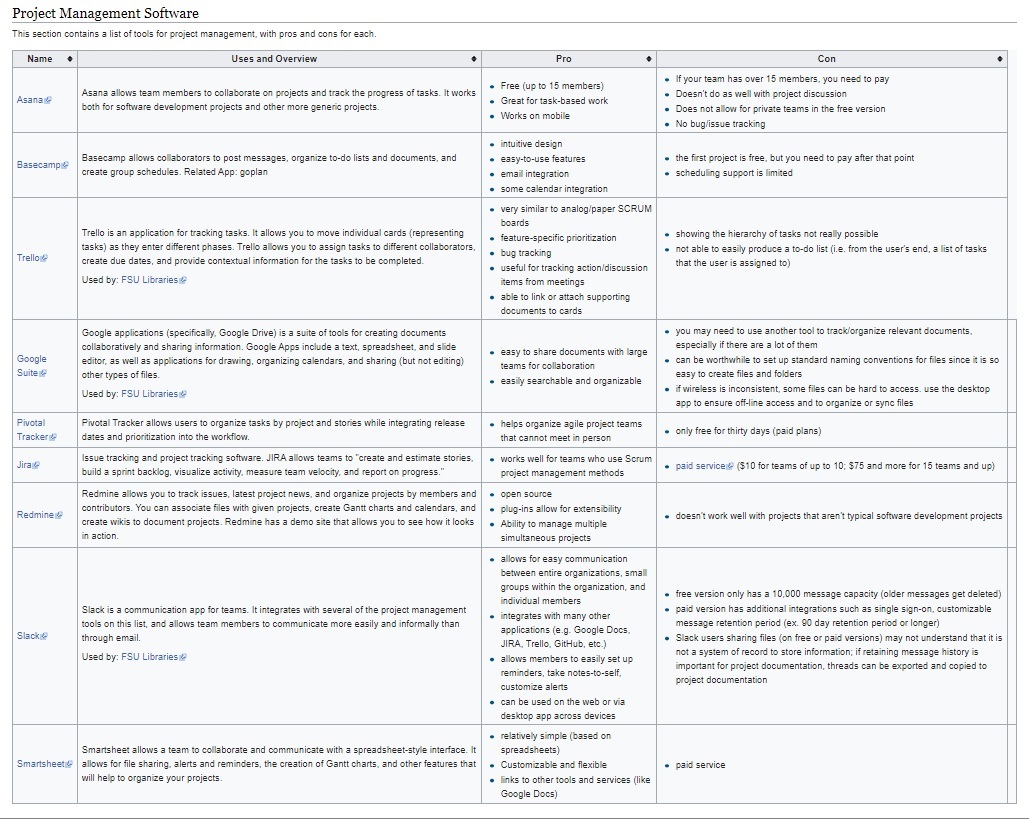Click 'doesn't work well with projects' Redmine con

[x=839, y=516]
